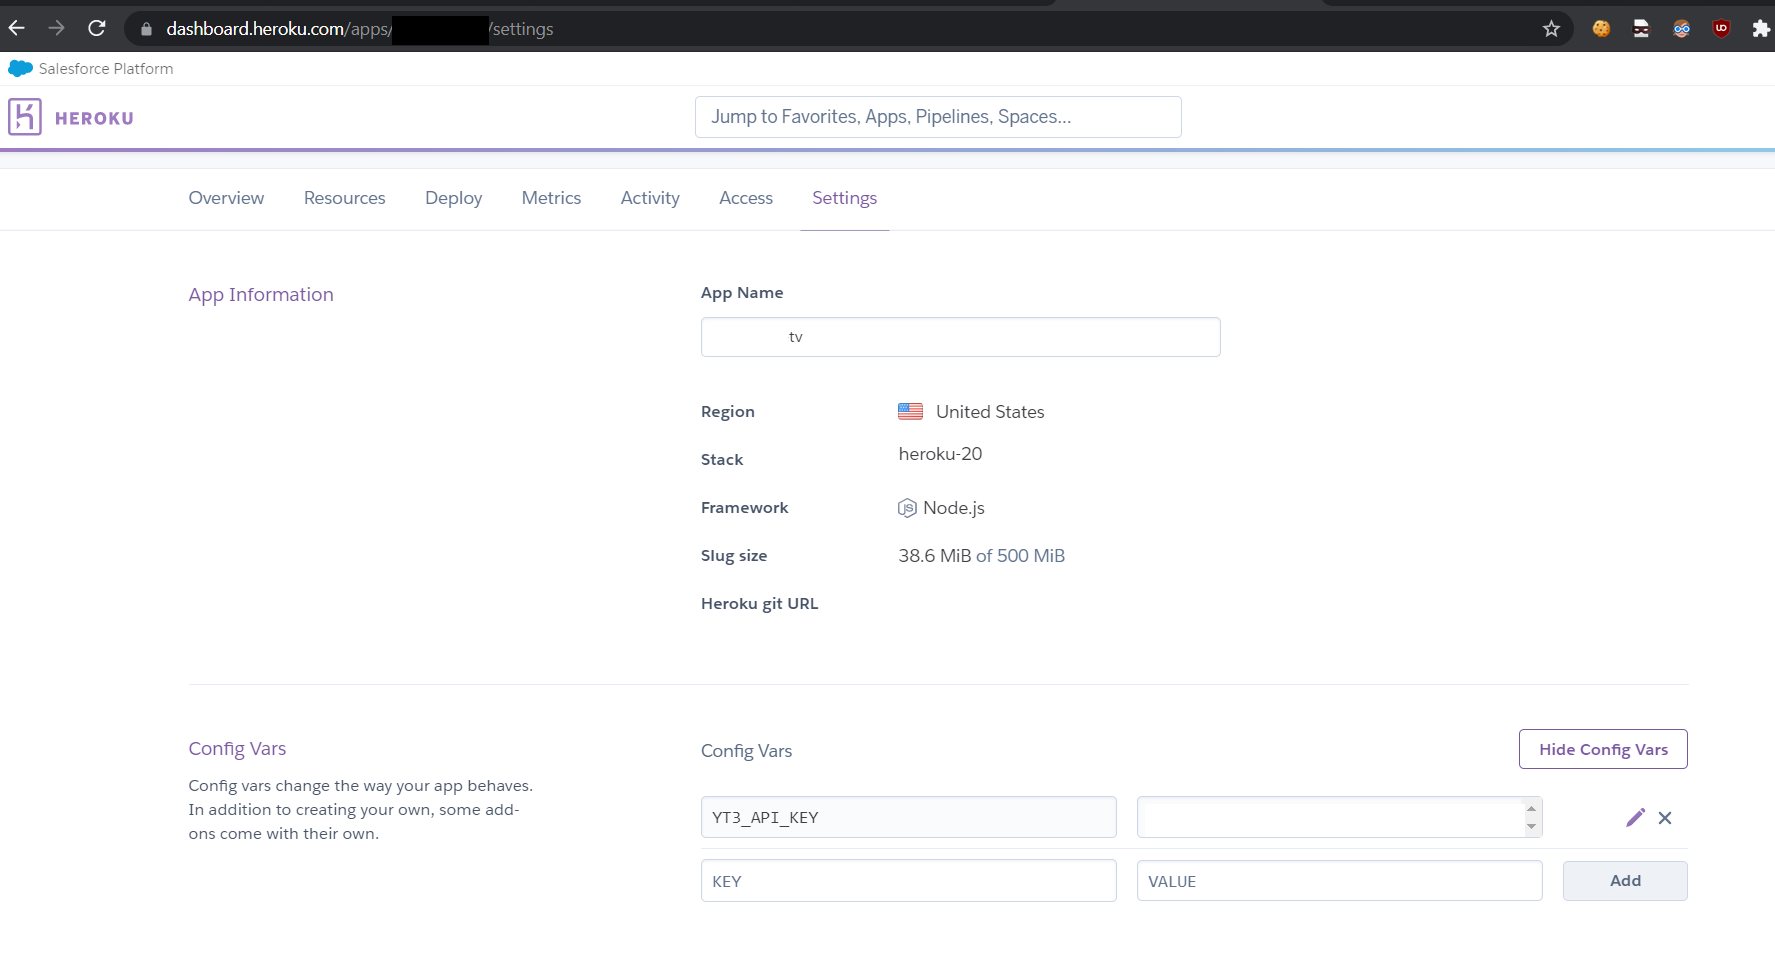Click the purple Config Vars section heading

[x=237, y=748]
